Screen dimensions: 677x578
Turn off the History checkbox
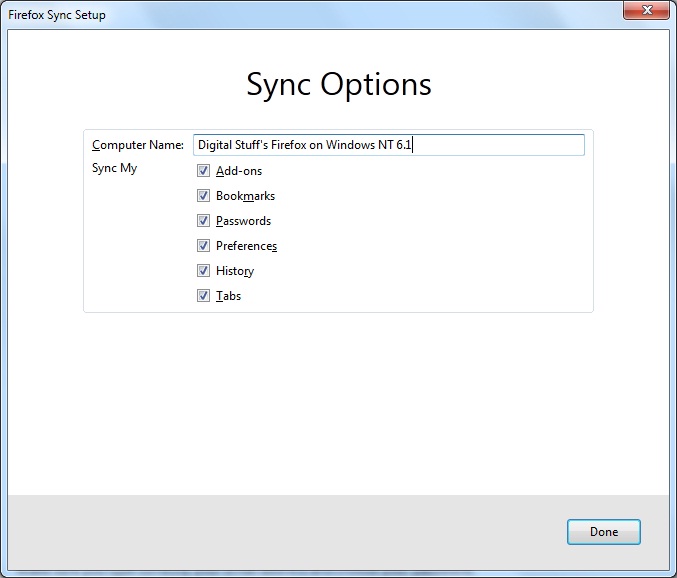(203, 271)
